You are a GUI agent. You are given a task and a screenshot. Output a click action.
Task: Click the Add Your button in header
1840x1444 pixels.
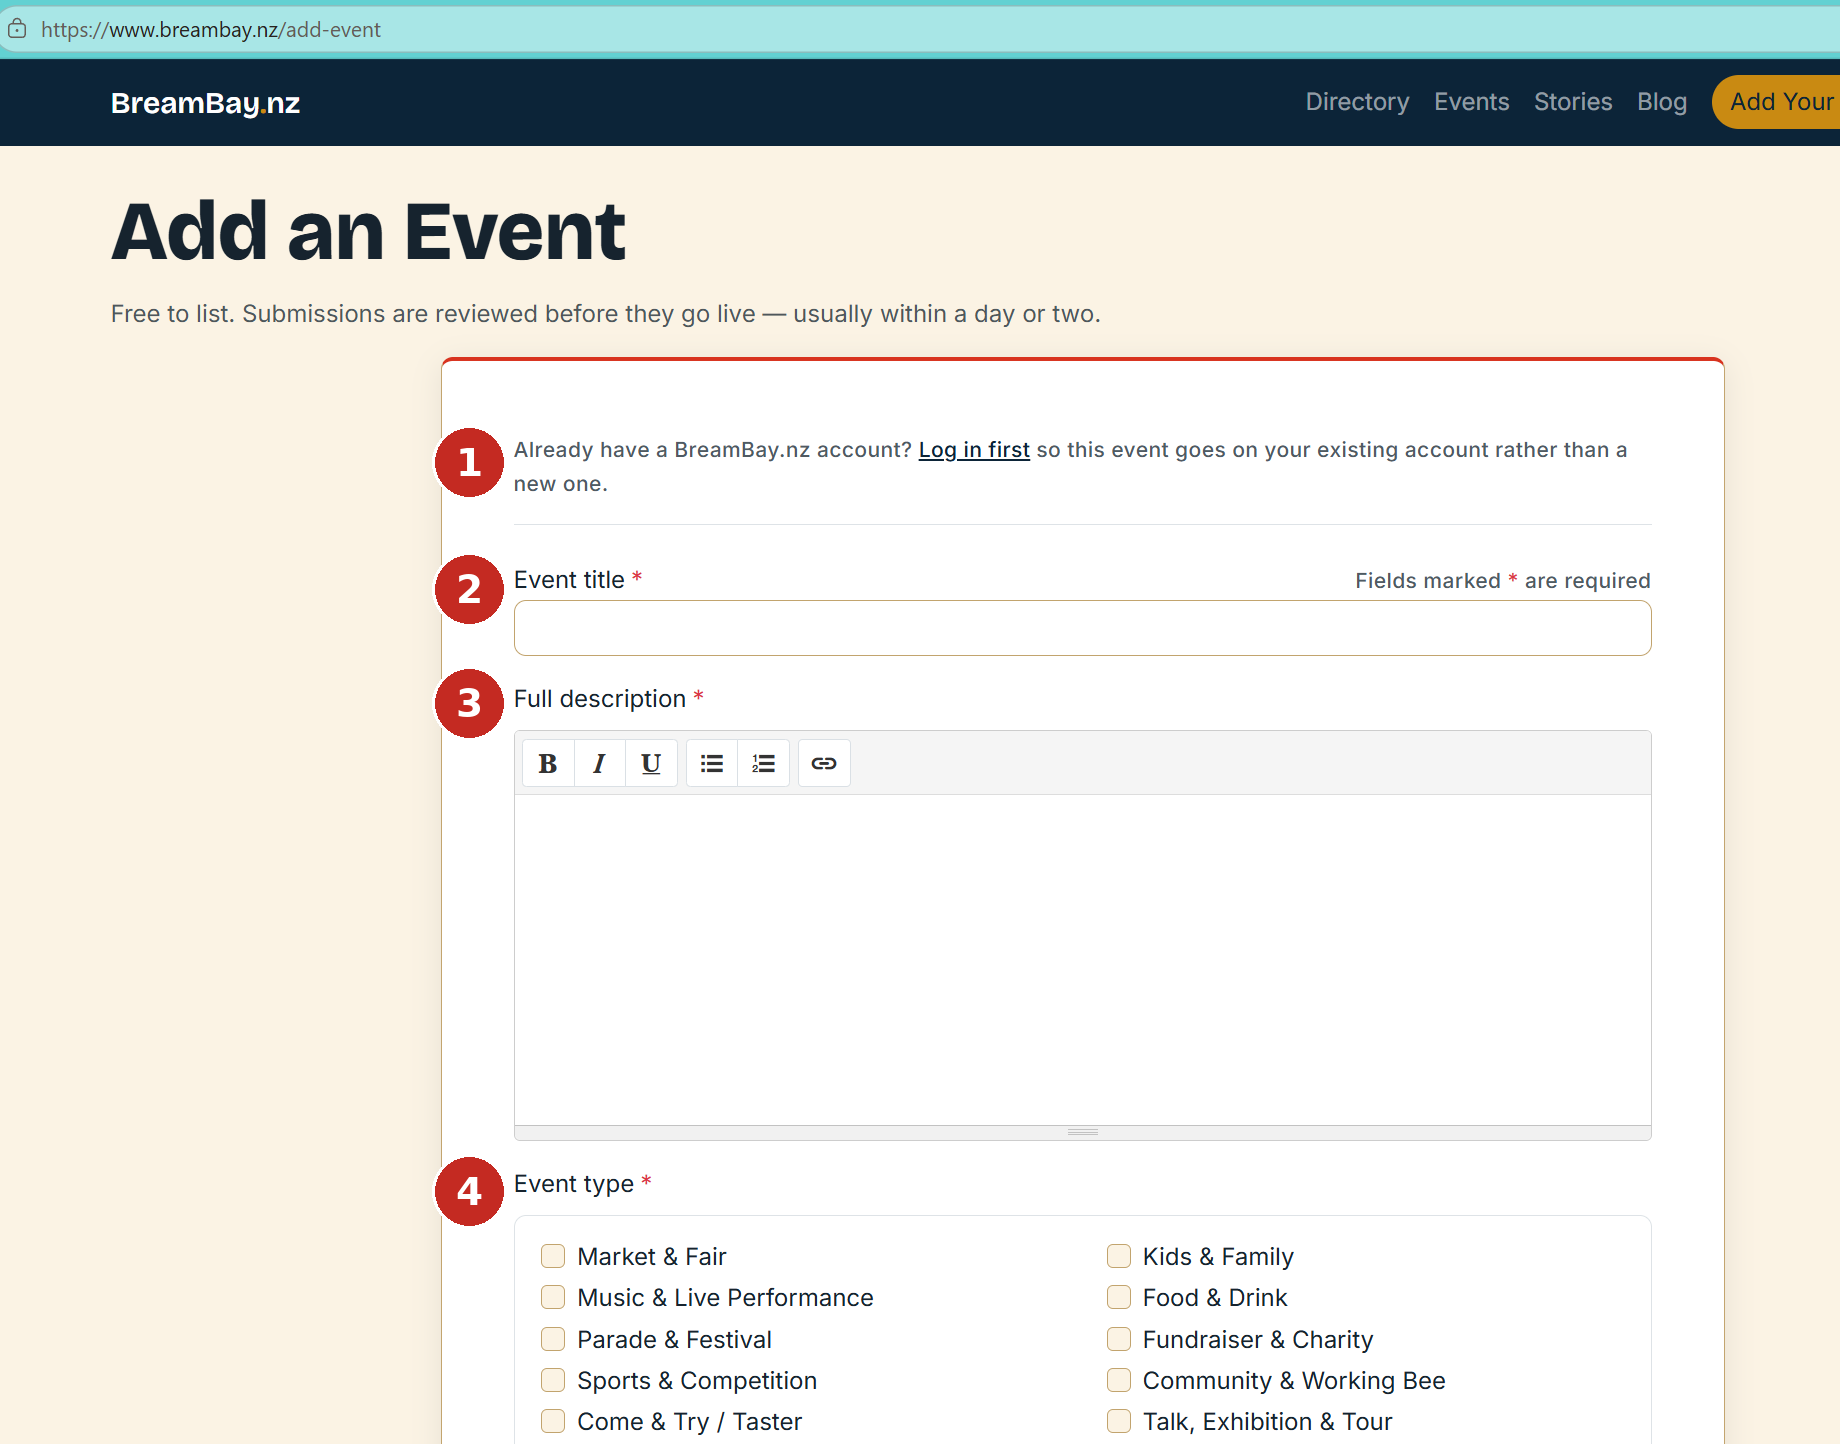click(x=1776, y=102)
